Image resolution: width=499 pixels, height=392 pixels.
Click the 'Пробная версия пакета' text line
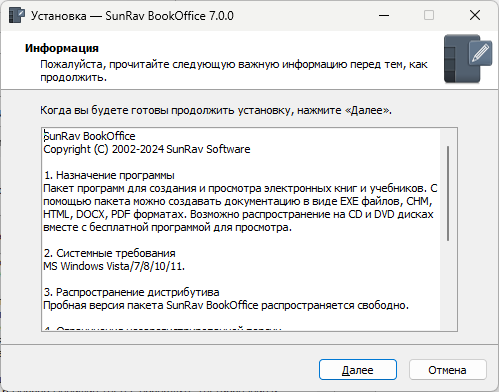226,305
